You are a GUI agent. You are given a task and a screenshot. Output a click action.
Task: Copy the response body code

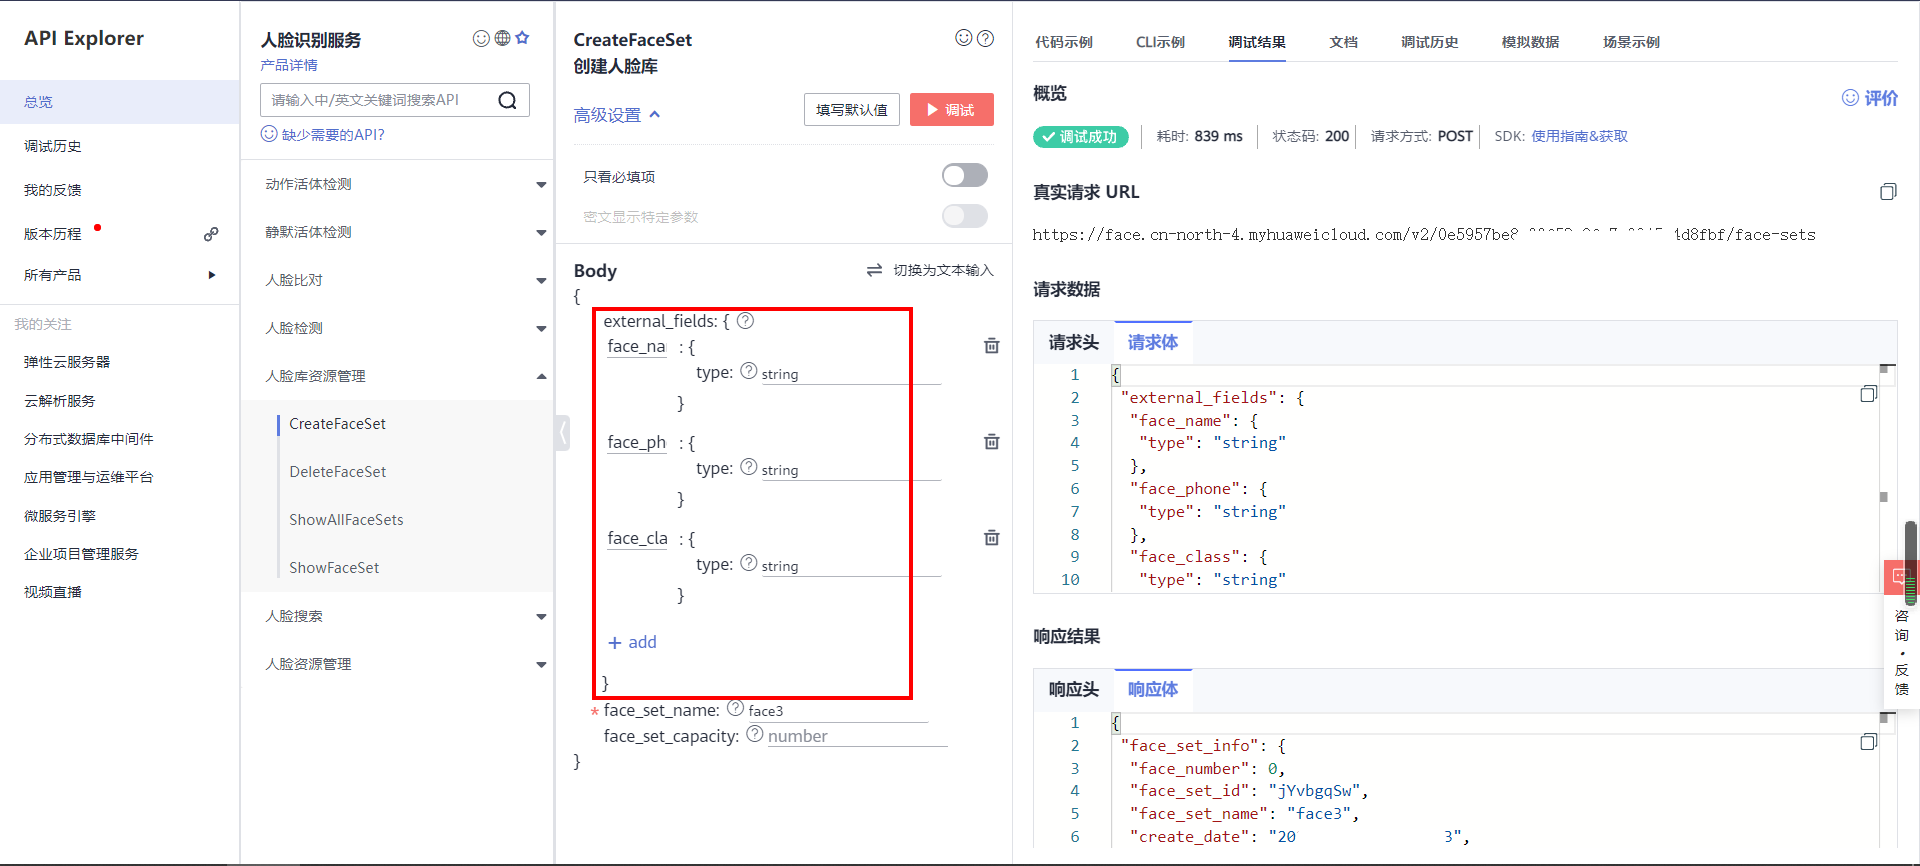tap(1868, 742)
